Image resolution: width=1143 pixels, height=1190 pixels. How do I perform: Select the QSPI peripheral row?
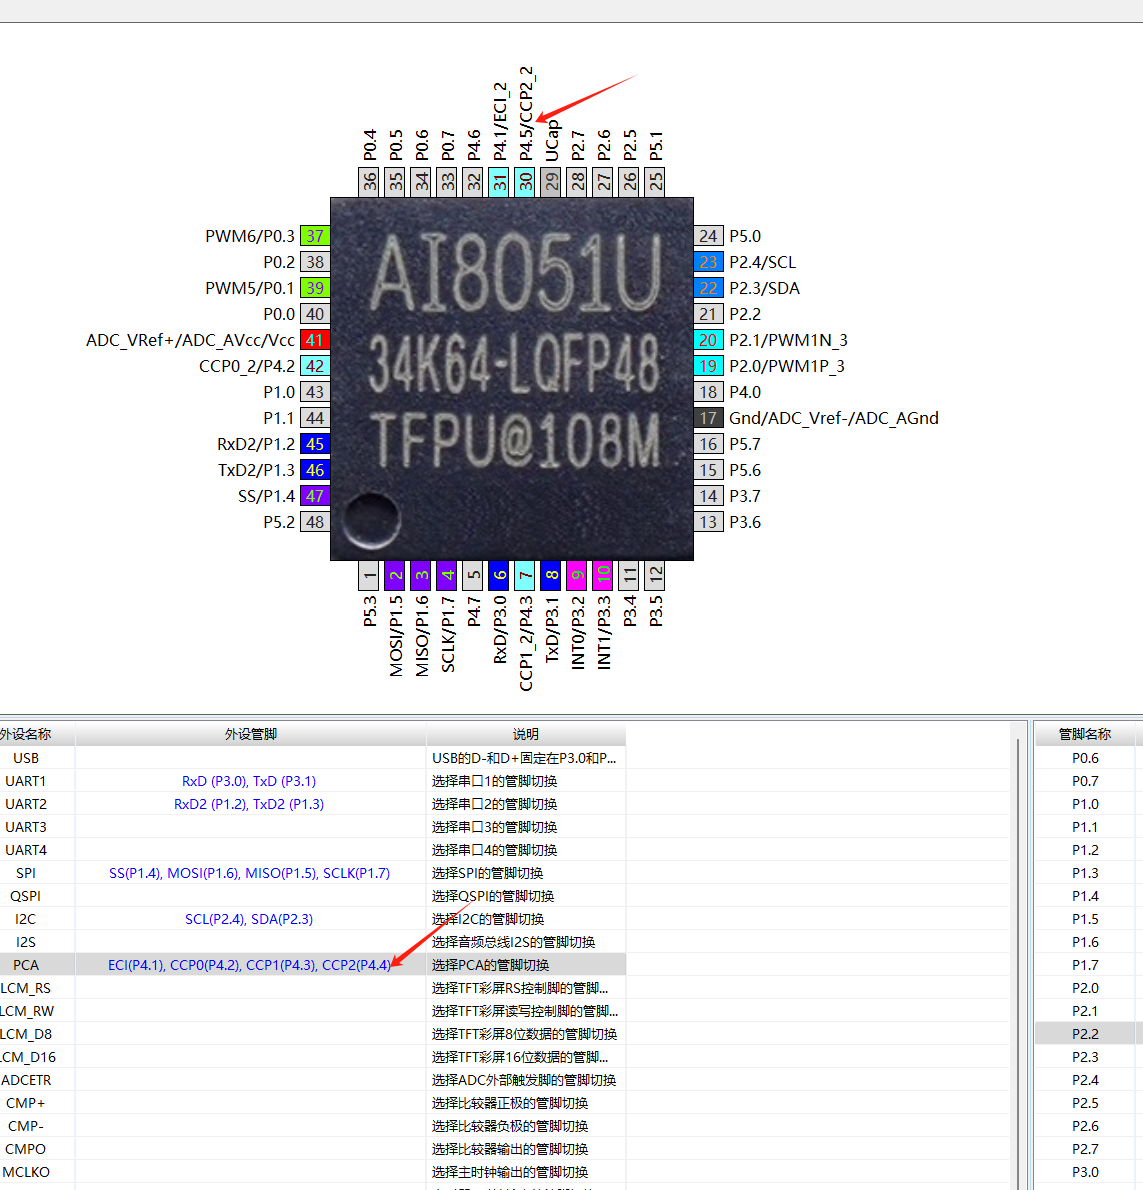(313, 896)
